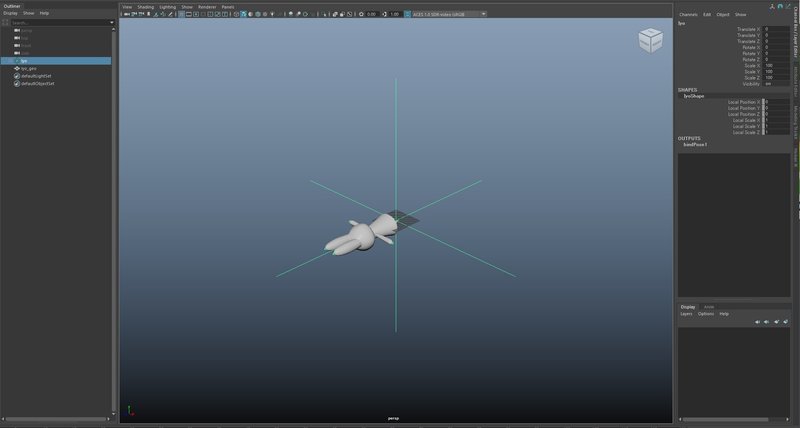This screenshot has width=800, height=428.
Task: Click the bindPose1 output node
Action: coord(695,144)
